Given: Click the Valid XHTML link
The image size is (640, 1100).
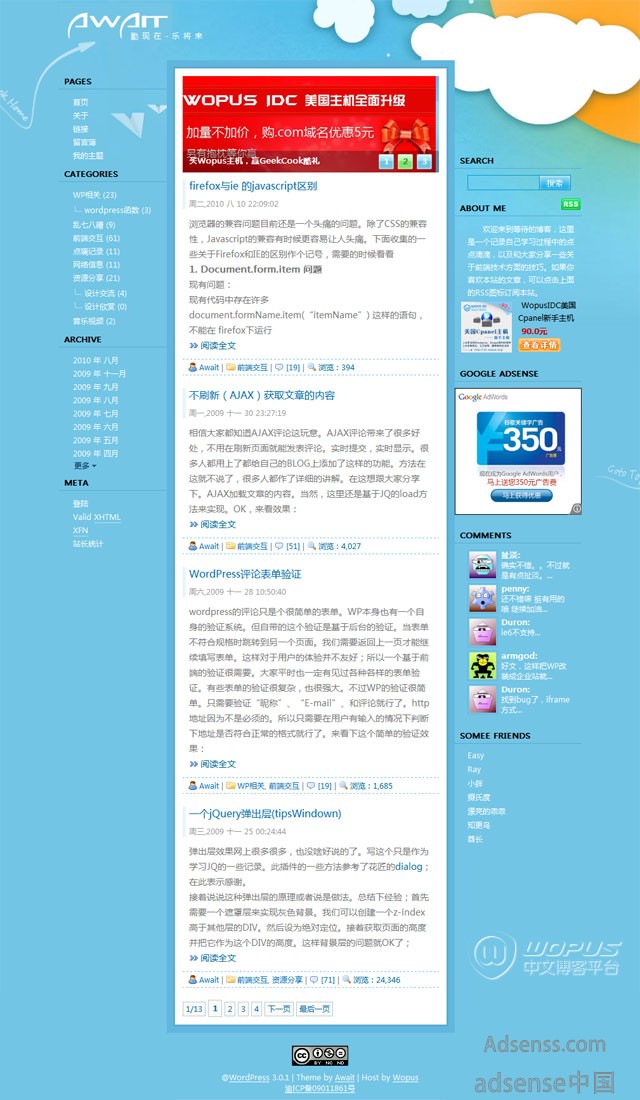Looking at the screenshot, I should click(97, 517).
